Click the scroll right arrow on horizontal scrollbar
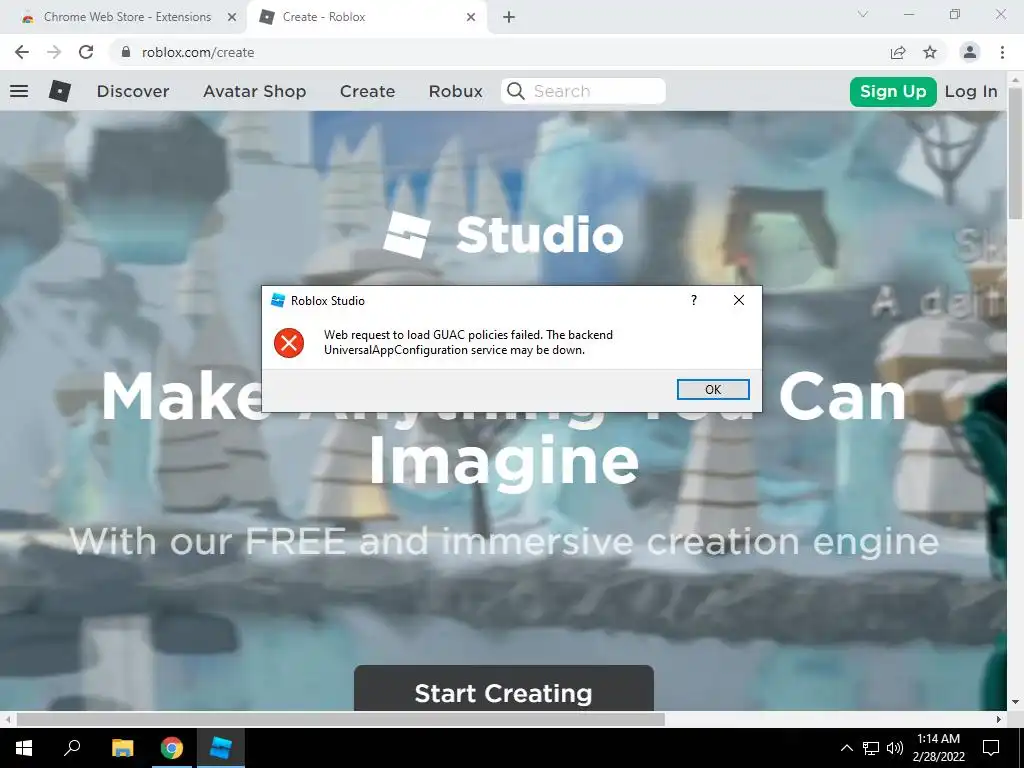 [999, 719]
